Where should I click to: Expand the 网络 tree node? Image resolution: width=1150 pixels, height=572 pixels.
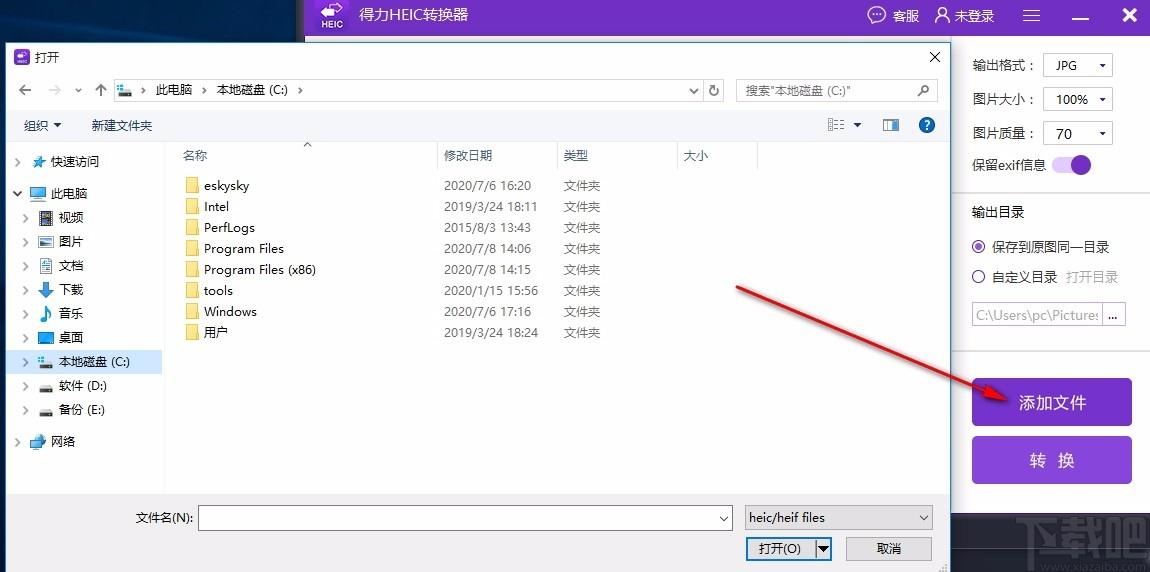click(x=18, y=441)
